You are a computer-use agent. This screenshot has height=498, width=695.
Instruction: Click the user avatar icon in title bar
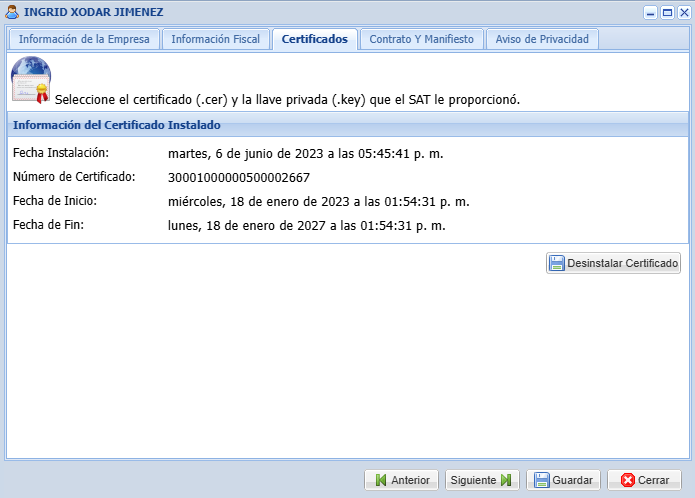click(x=12, y=12)
